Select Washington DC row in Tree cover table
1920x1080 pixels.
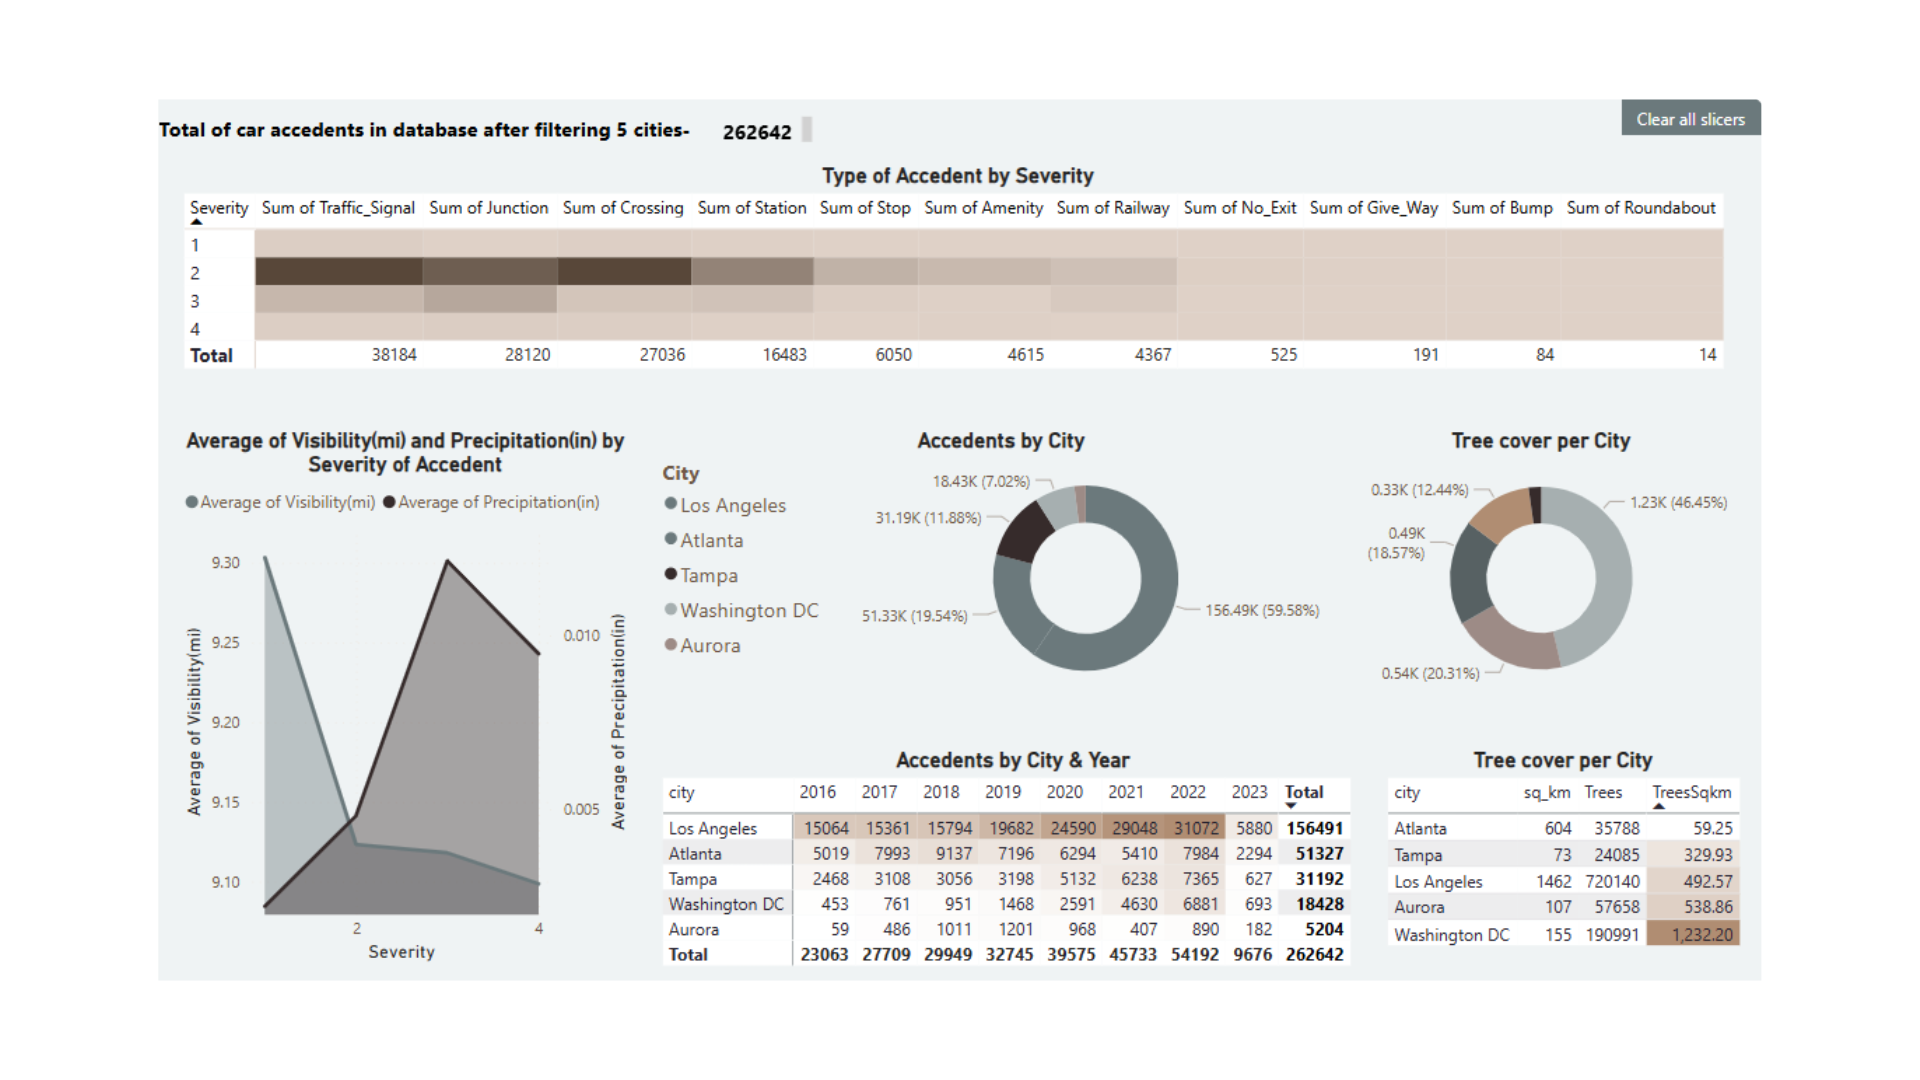coord(1564,934)
